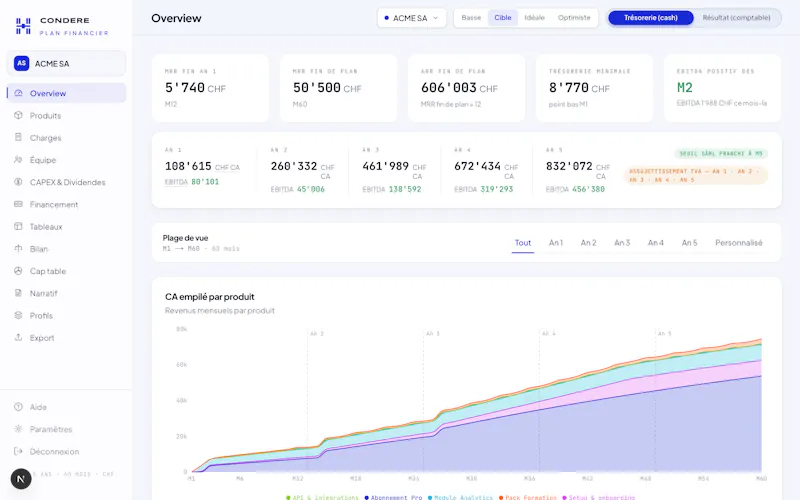Switch to Trésorerie (cash) view

pyautogui.click(x=651, y=17)
